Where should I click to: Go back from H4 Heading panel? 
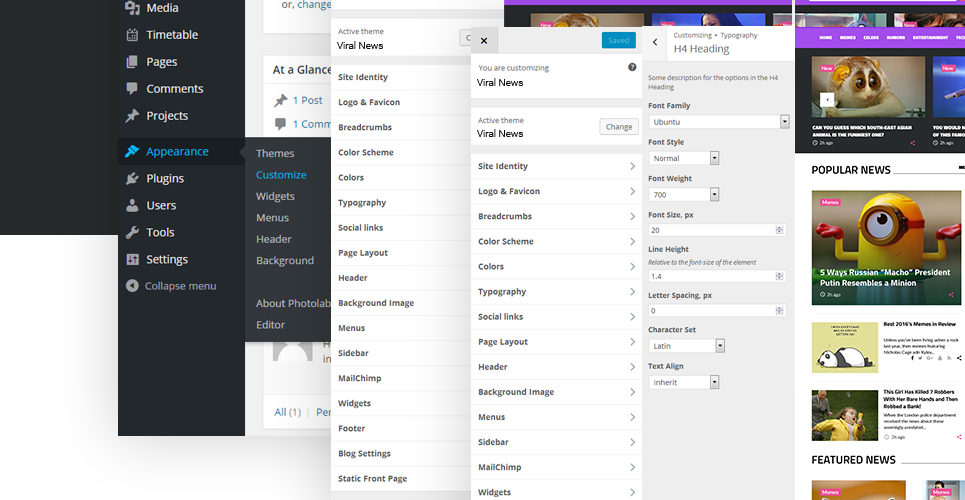click(x=655, y=42)
